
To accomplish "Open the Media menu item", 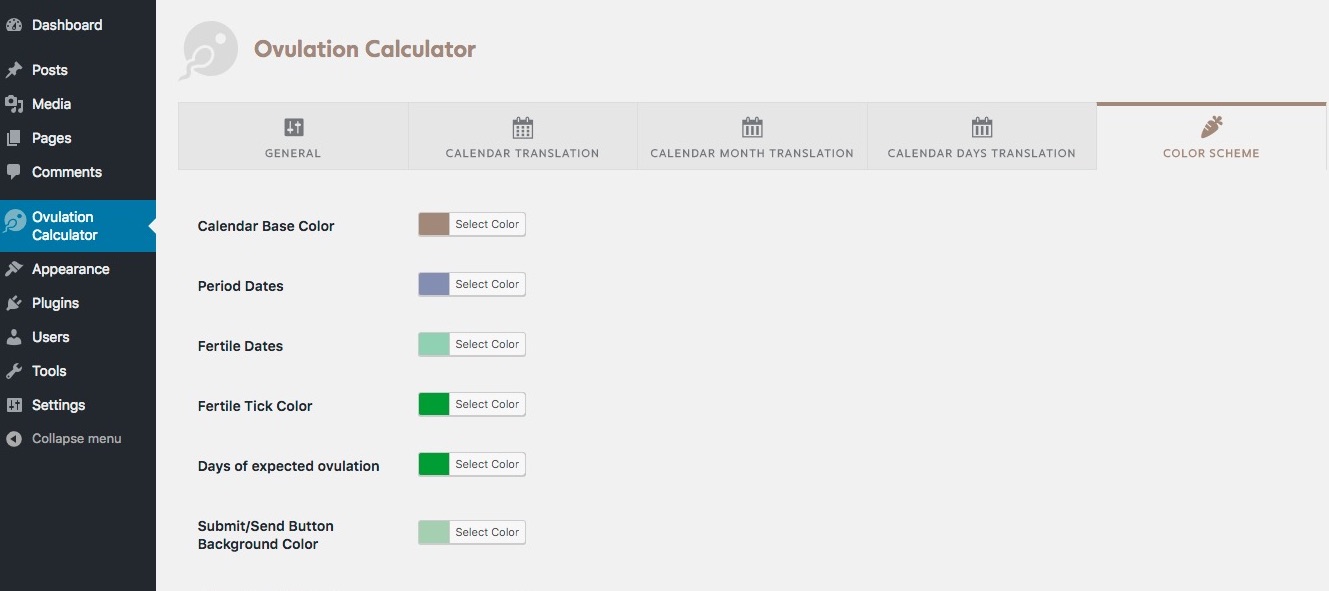I will click(x=78, y=104).
